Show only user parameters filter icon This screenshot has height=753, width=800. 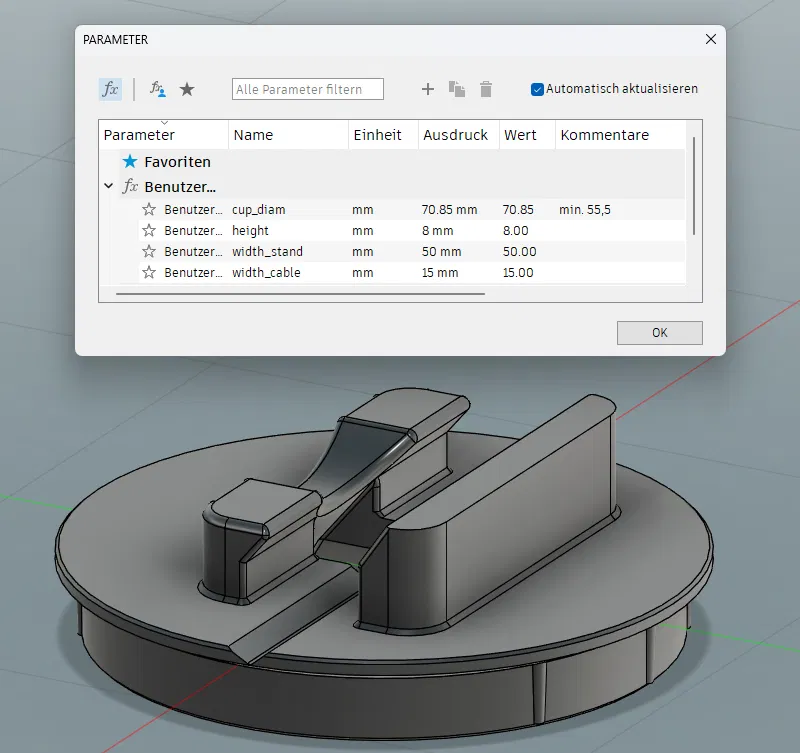158,89
